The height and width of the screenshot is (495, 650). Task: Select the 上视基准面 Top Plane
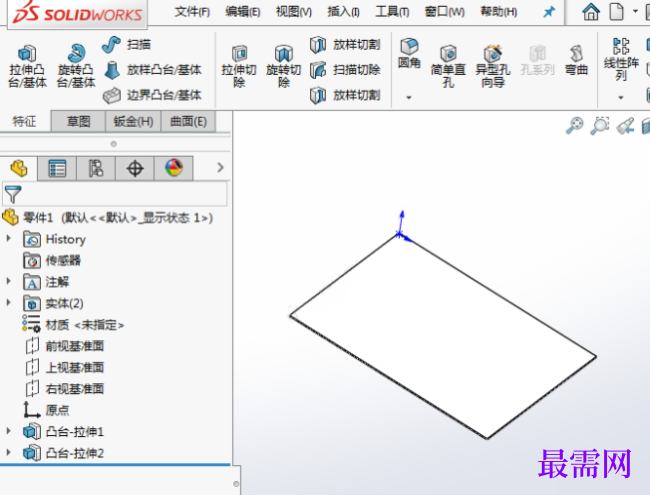65,367
